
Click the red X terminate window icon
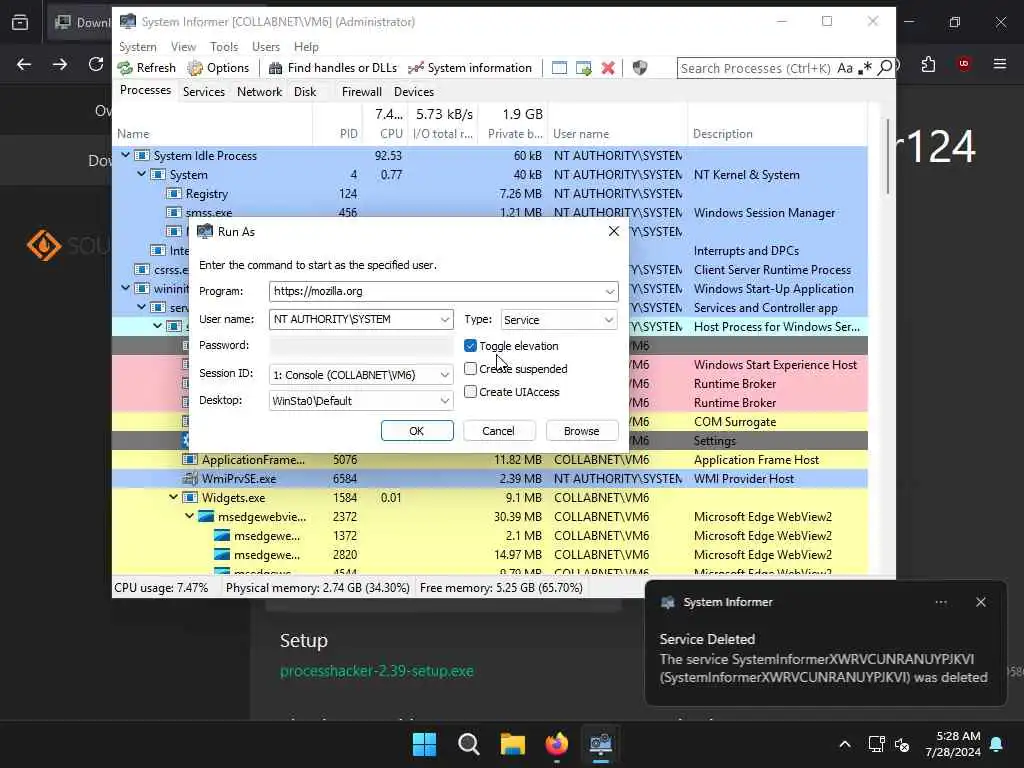tap(608, 68)
